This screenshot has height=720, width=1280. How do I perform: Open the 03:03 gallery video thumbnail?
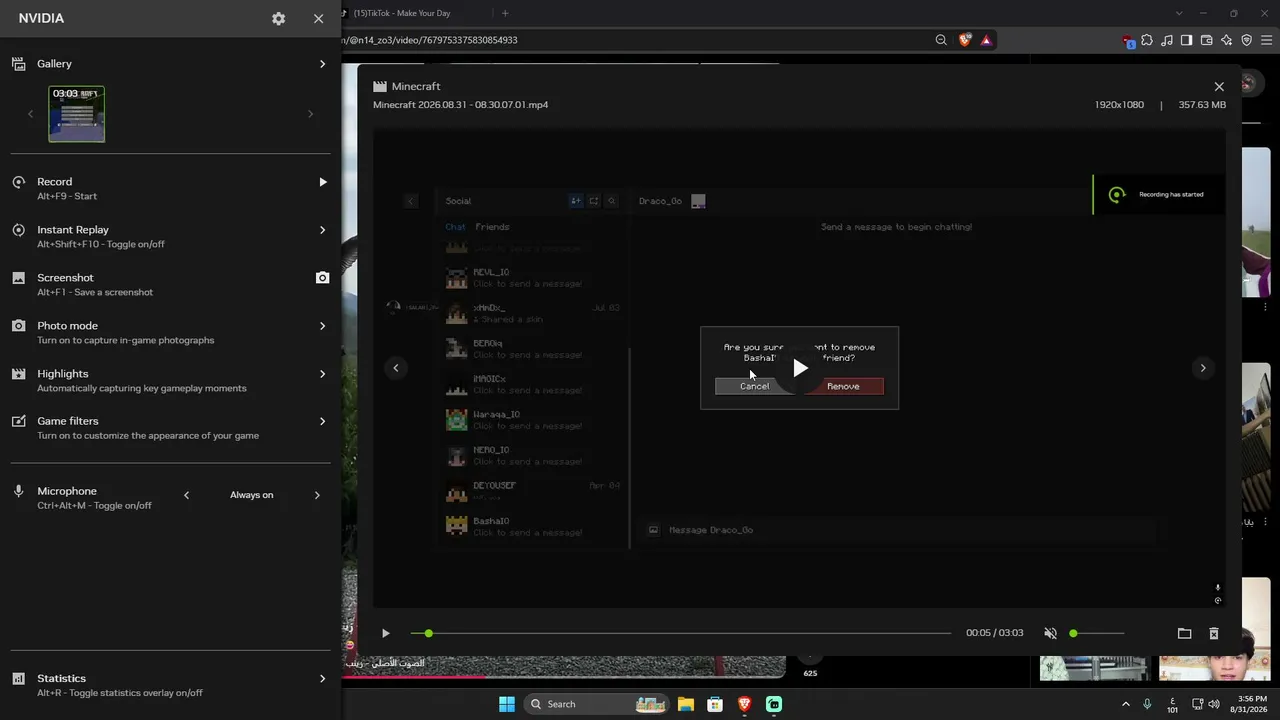pyautogui.click(x=76, y=114)
